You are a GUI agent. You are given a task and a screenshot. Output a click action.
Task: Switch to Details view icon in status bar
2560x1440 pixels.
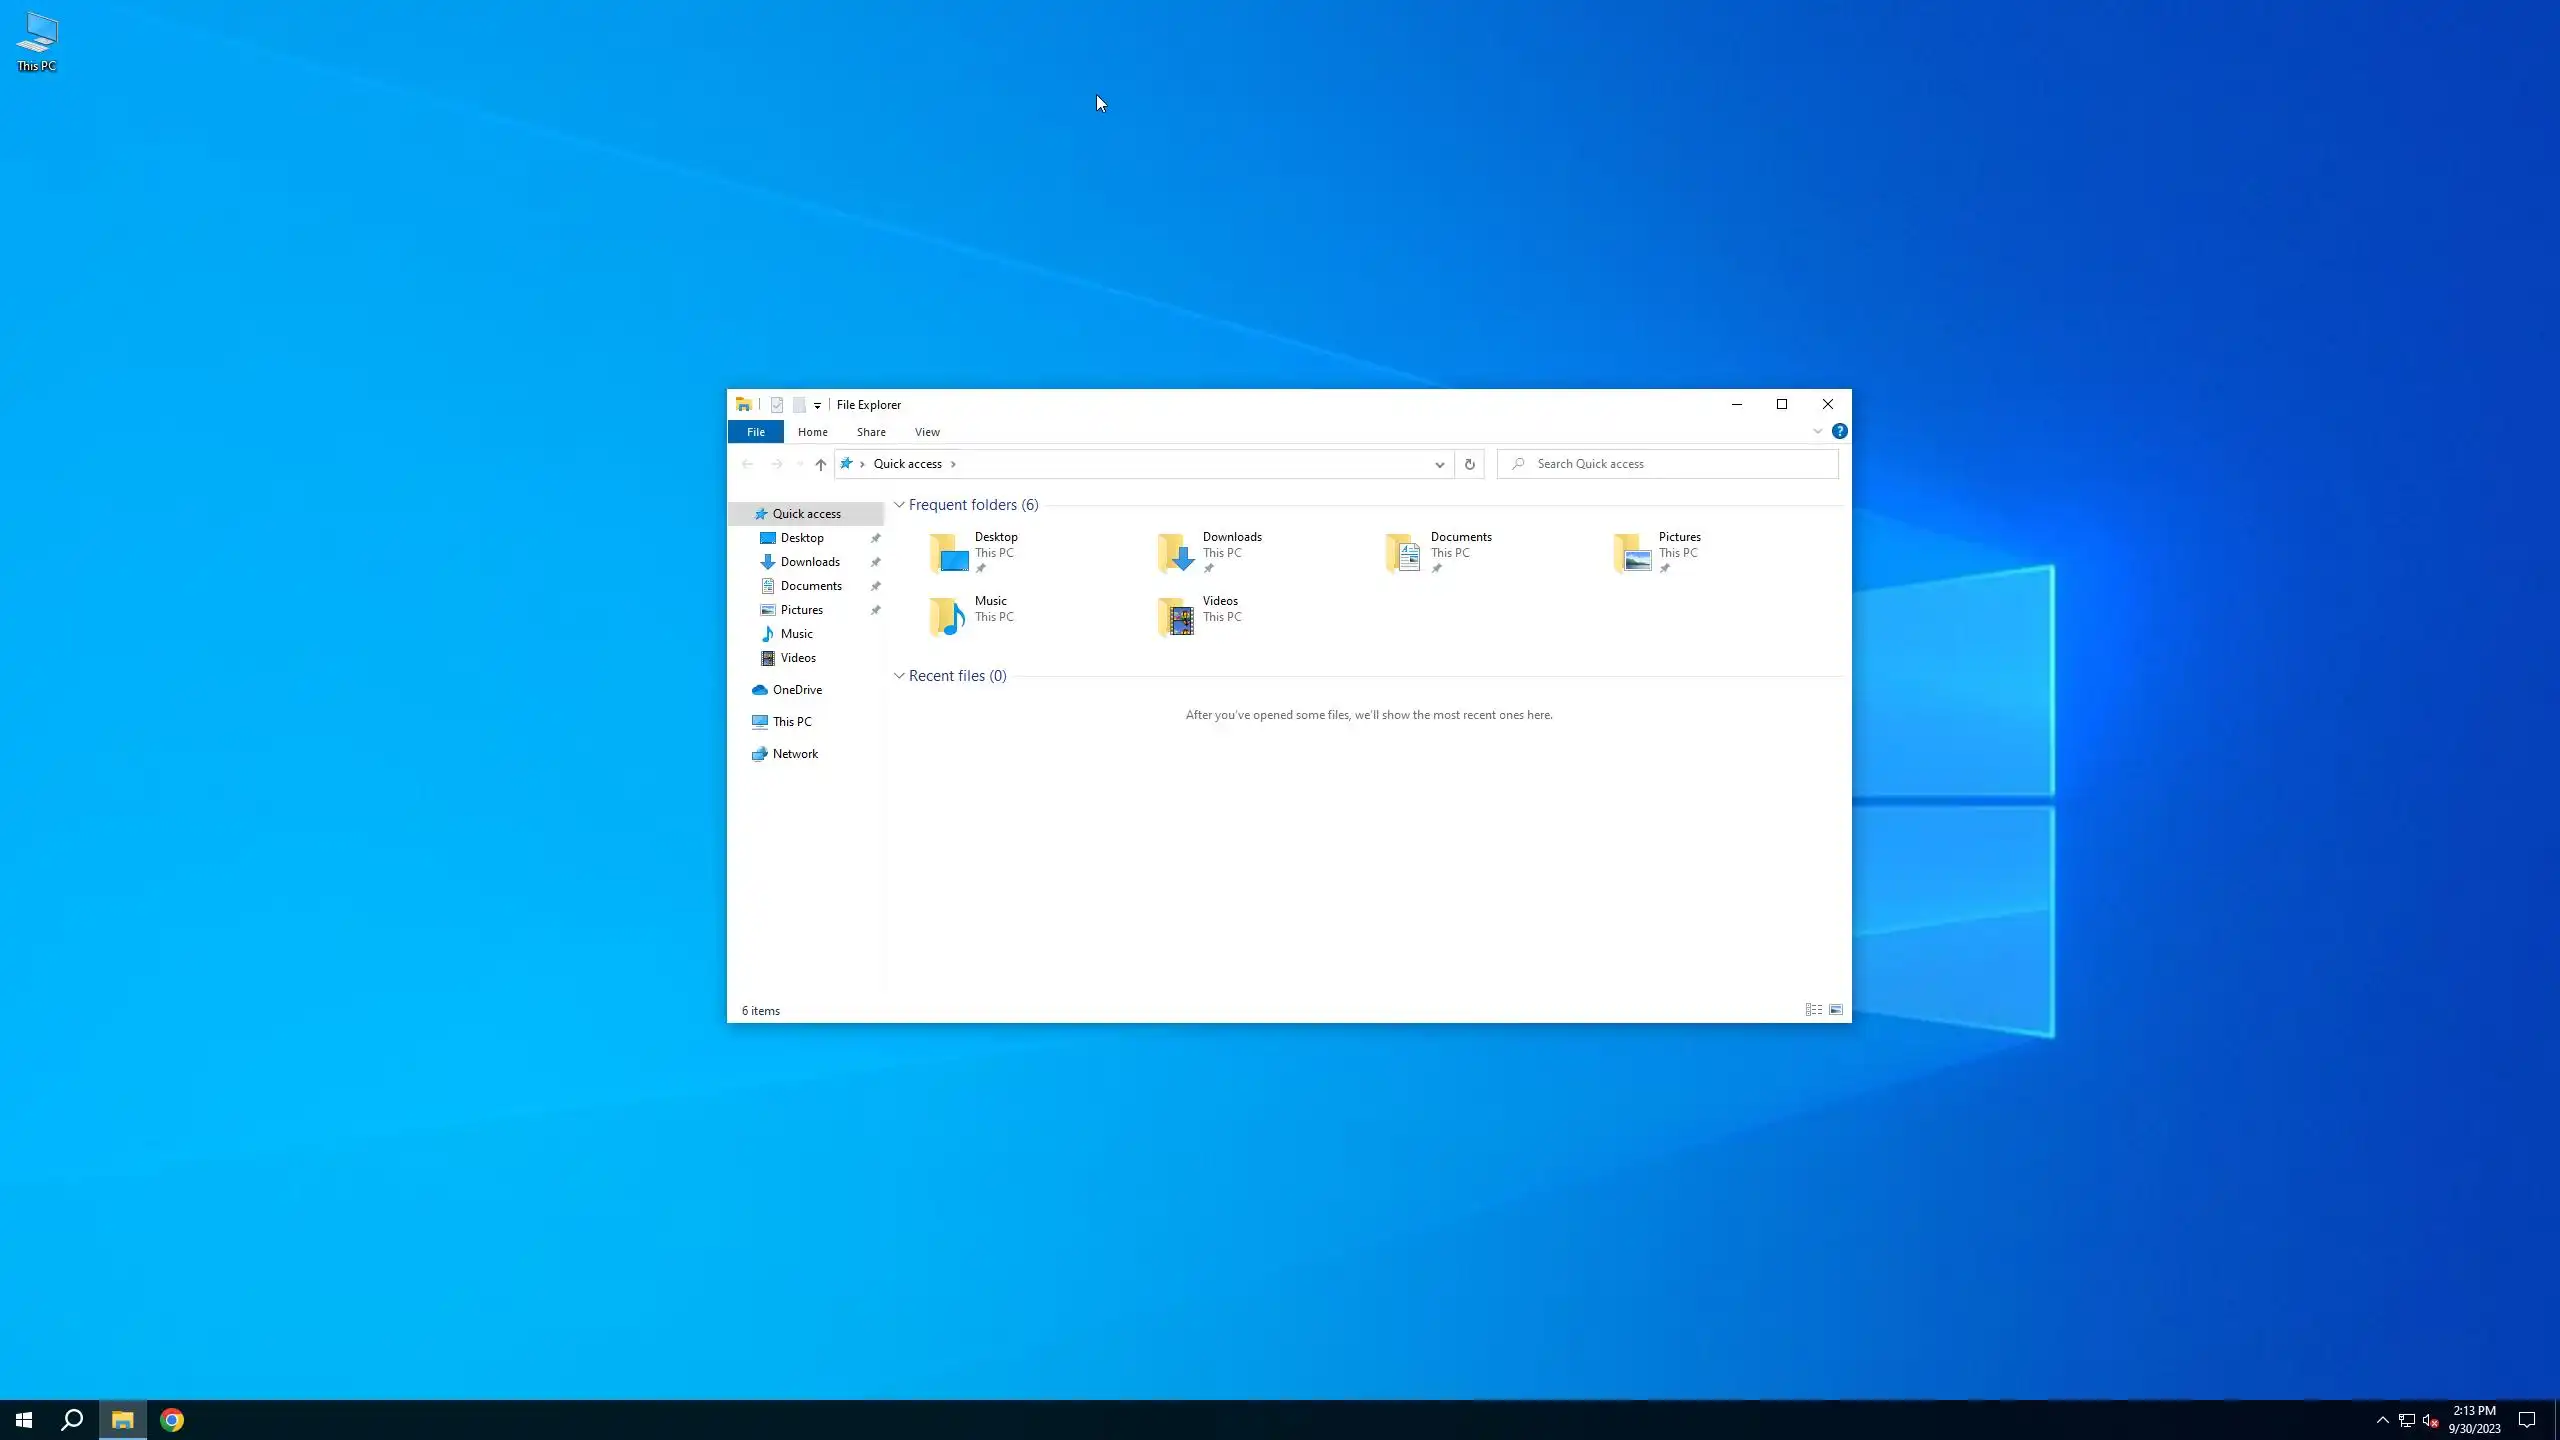(x=1813, y=1010)
